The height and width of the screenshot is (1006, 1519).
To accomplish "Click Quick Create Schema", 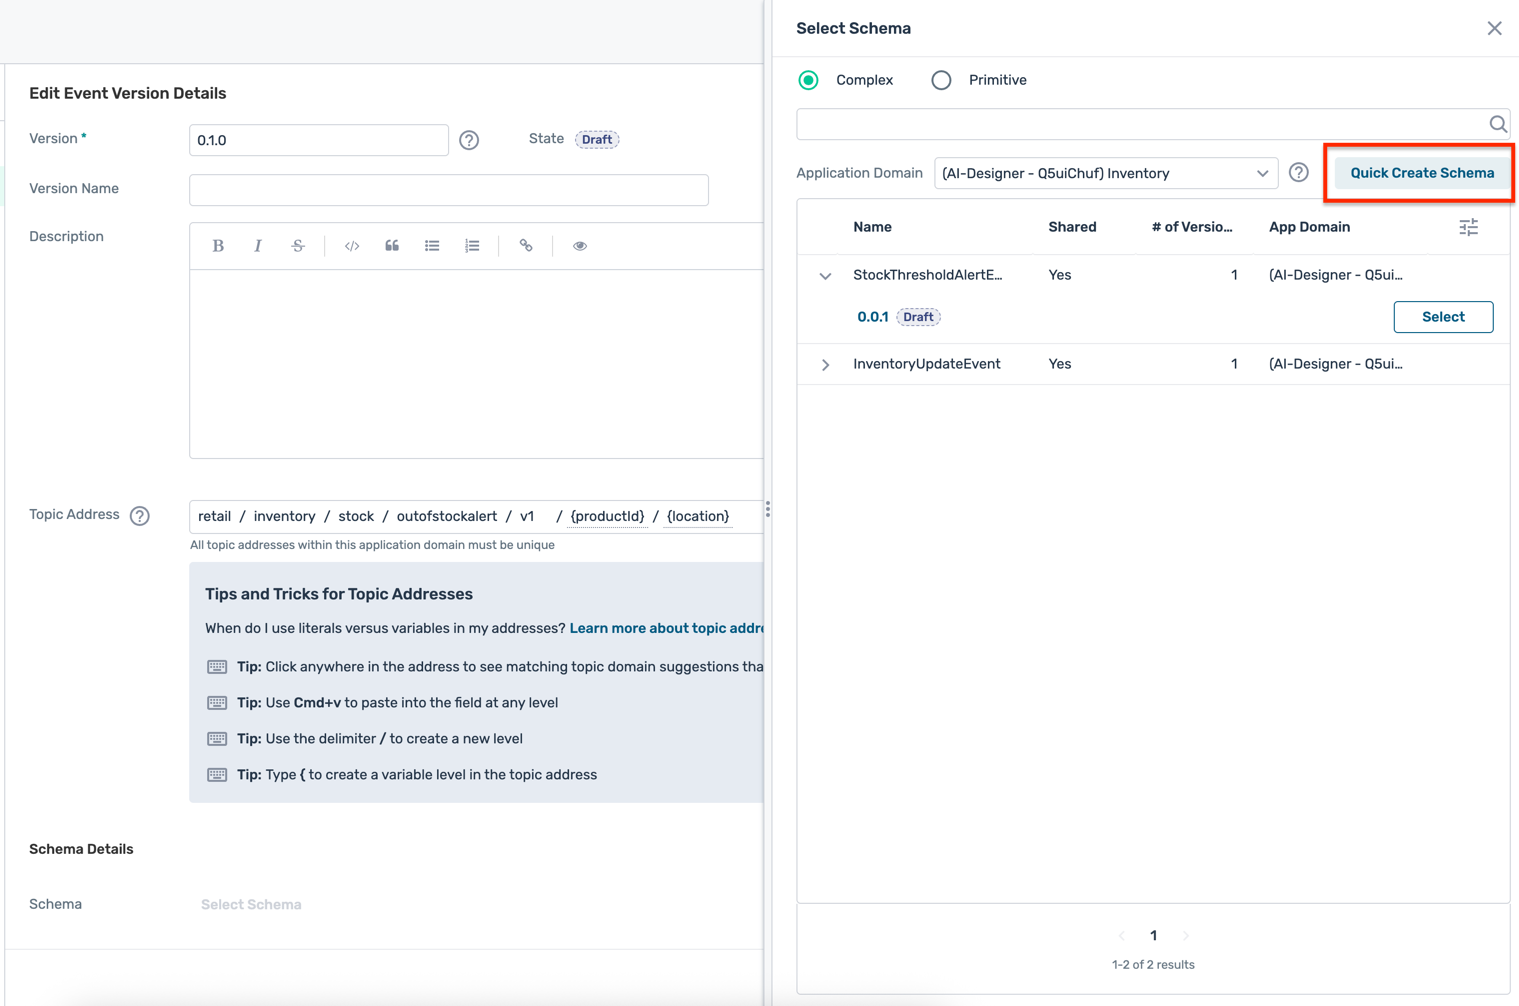I will (x=1421, y=172).
